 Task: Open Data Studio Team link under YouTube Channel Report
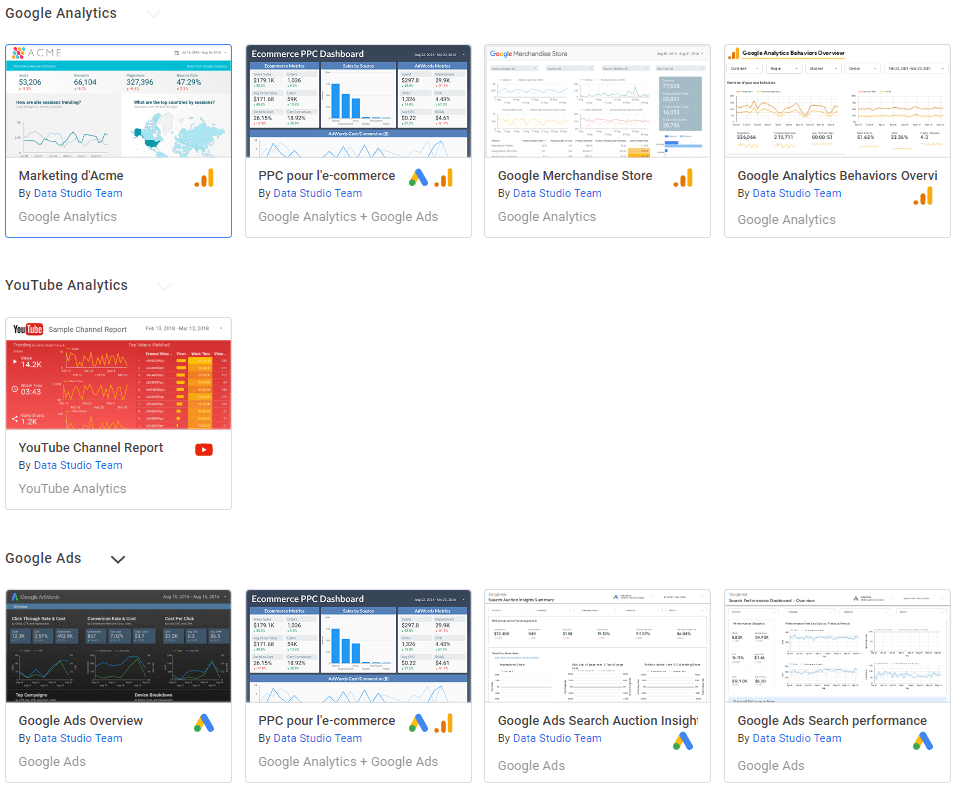point(77,465)
